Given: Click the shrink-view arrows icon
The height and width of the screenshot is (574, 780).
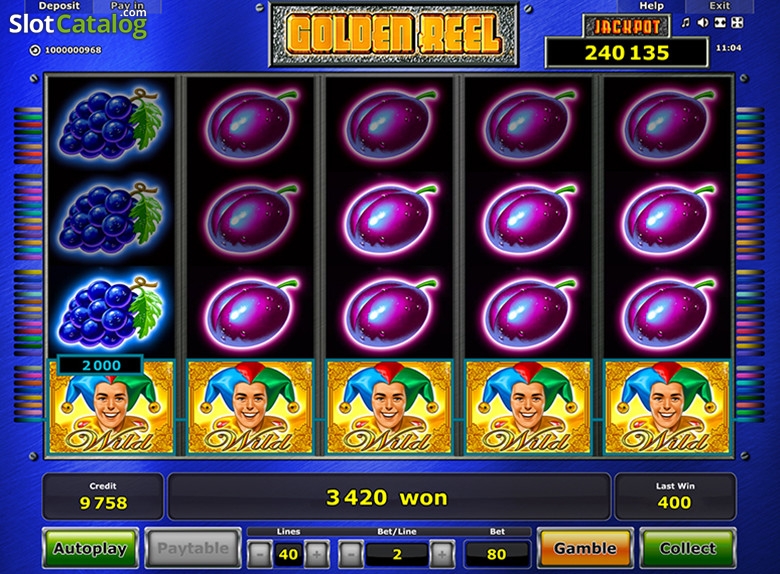Looking at the screenshot, I should [x=720, y=23].
